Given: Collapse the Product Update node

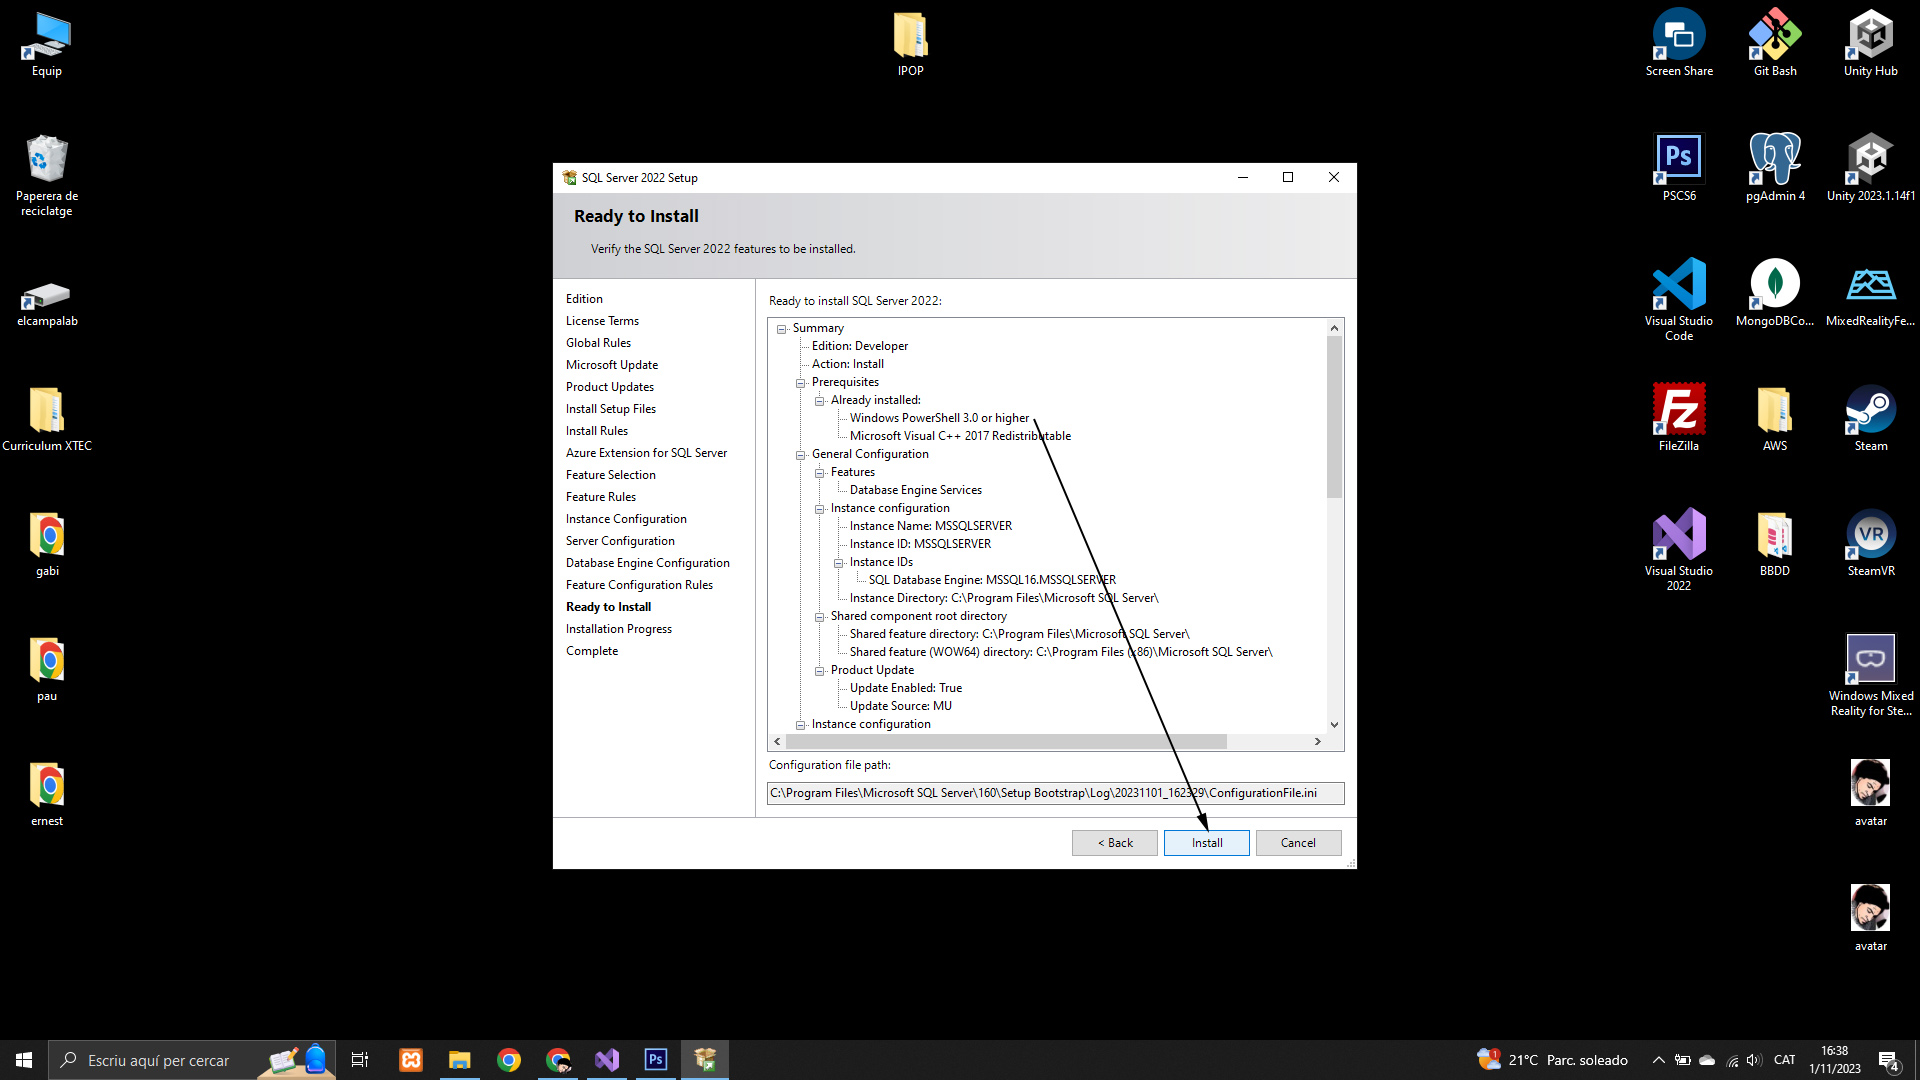Looking at the screenshot, I should click(819, 671).
